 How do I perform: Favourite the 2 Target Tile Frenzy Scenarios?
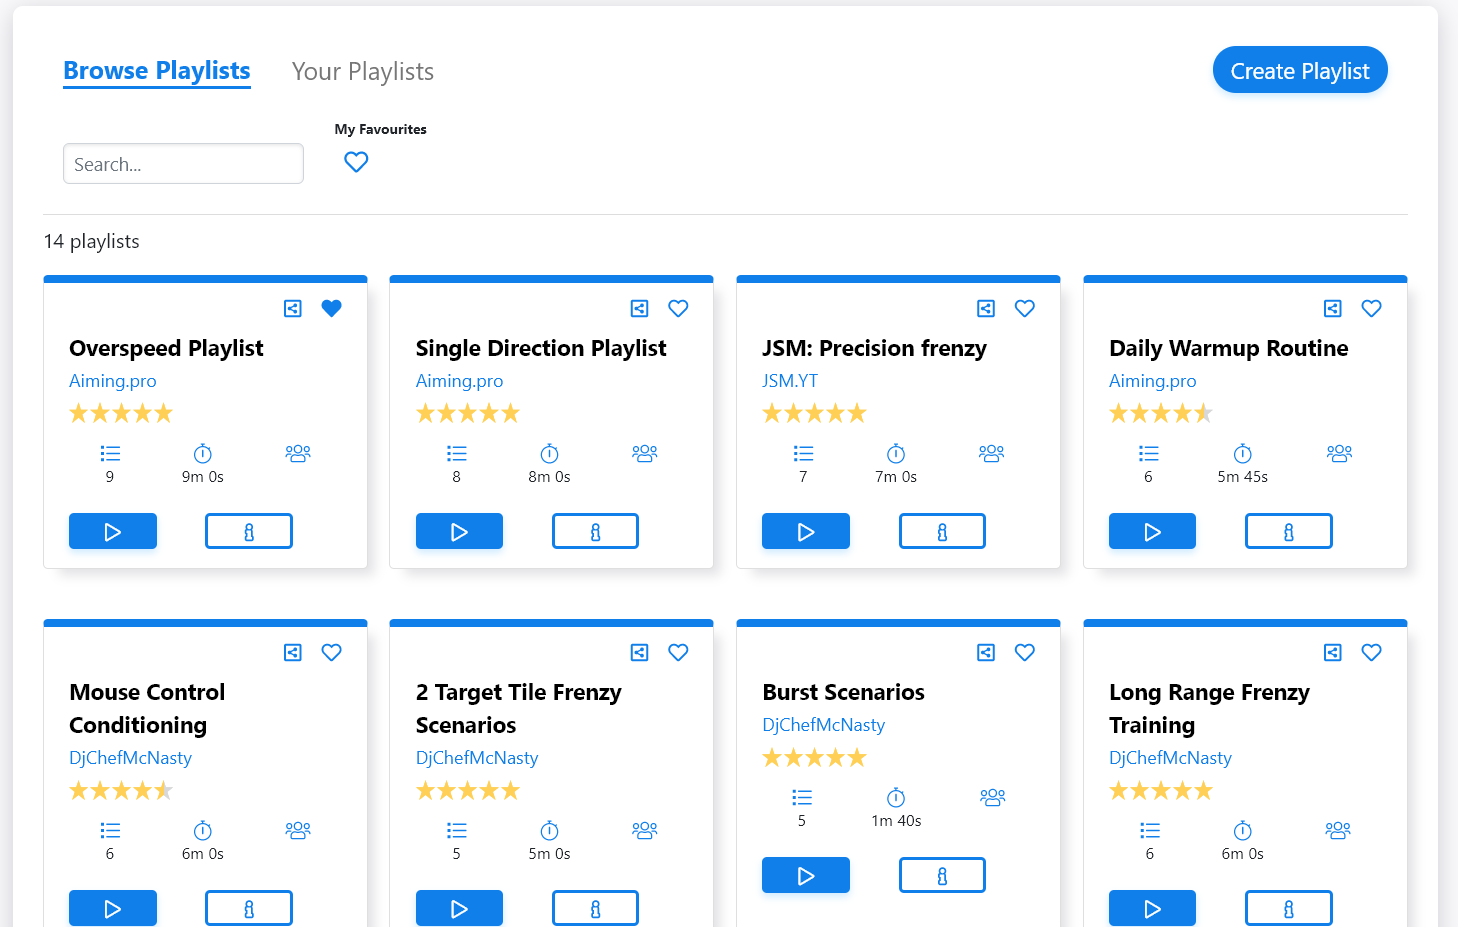(x=678, y=653)
